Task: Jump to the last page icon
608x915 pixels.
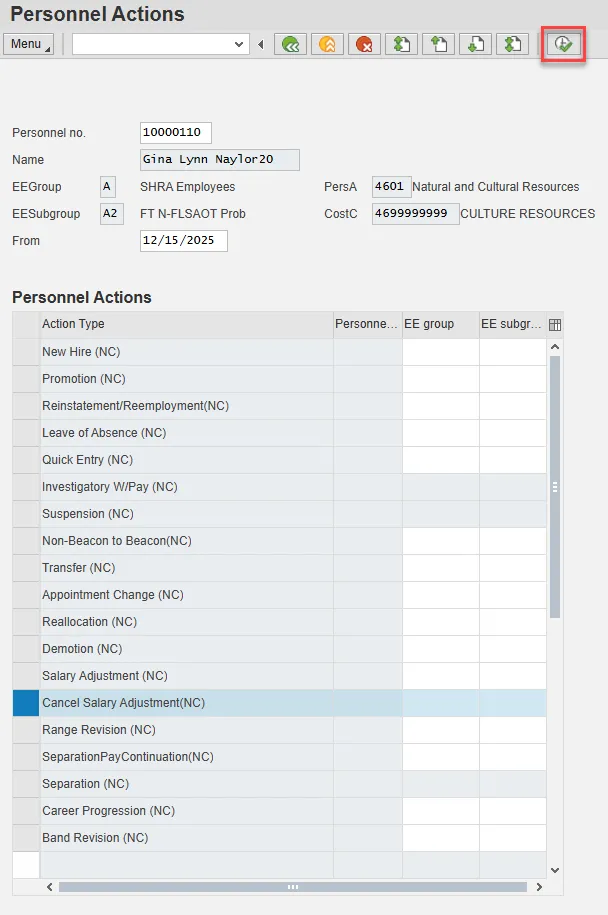Action: coord(513,44)
